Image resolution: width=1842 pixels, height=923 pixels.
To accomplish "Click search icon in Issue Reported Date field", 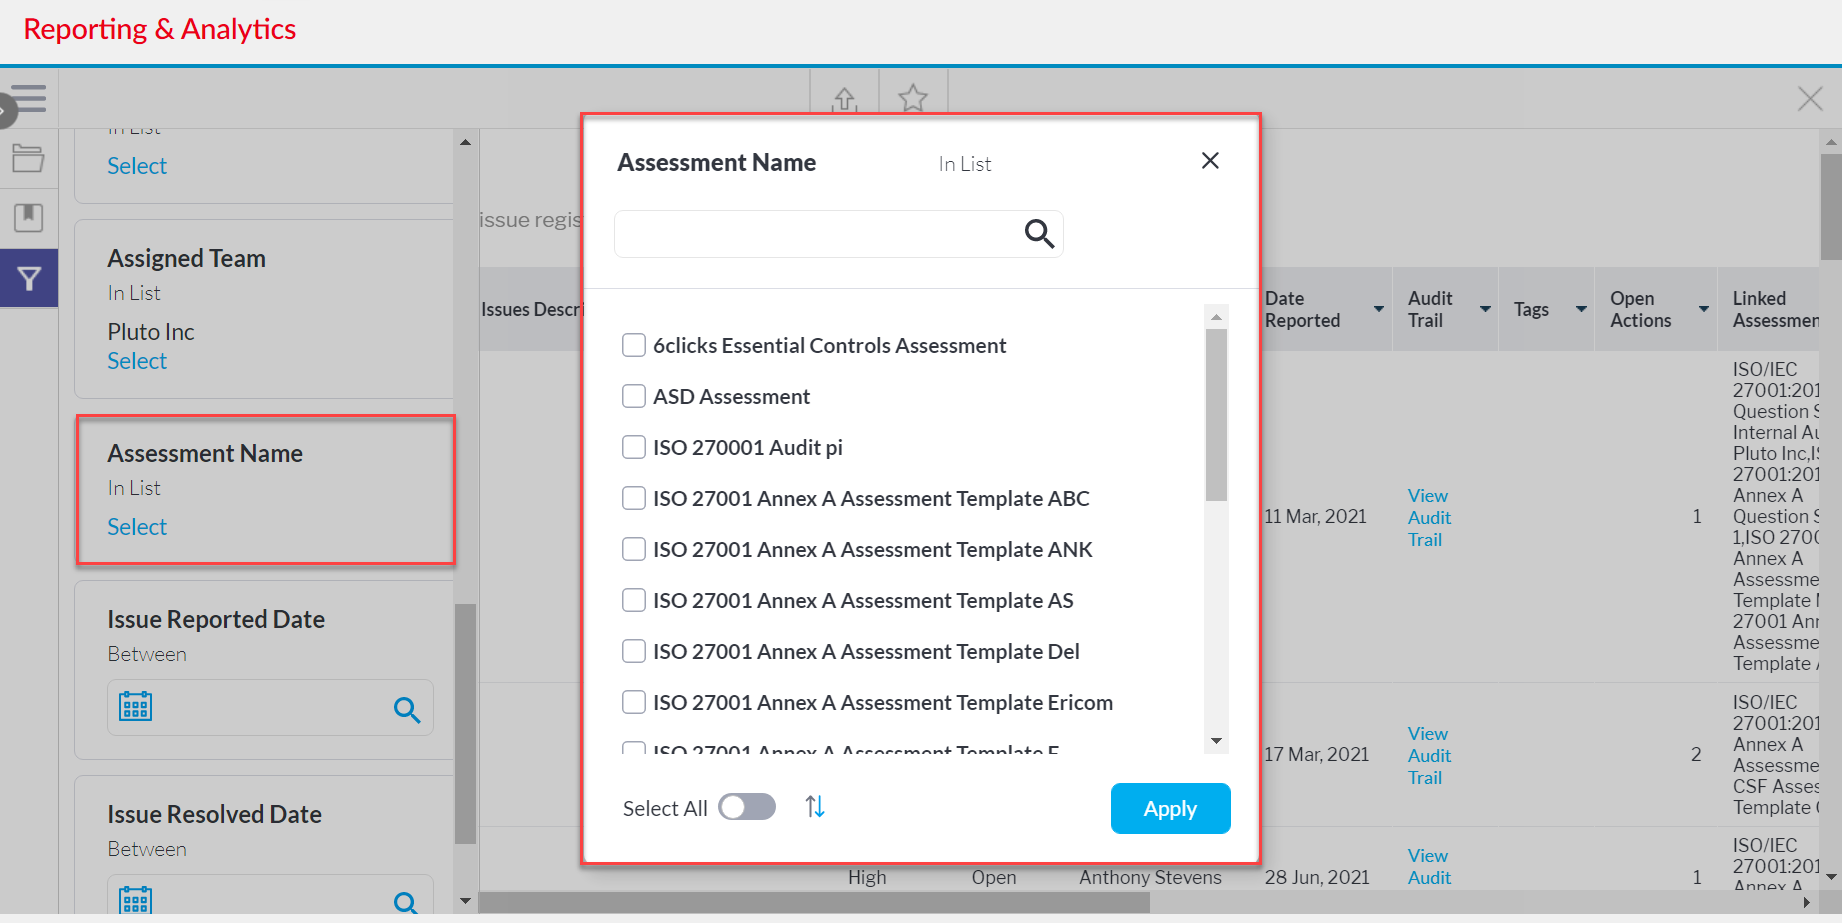I will pos(406,710).
